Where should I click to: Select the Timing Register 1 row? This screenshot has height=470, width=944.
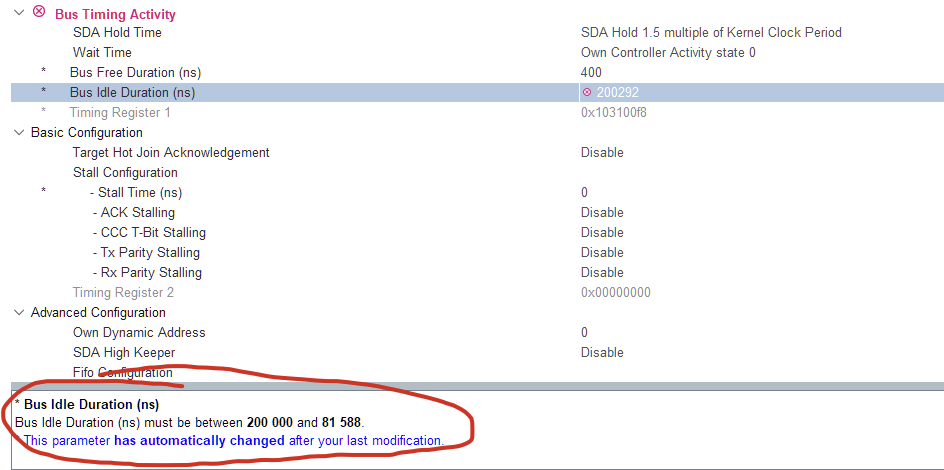120,112
